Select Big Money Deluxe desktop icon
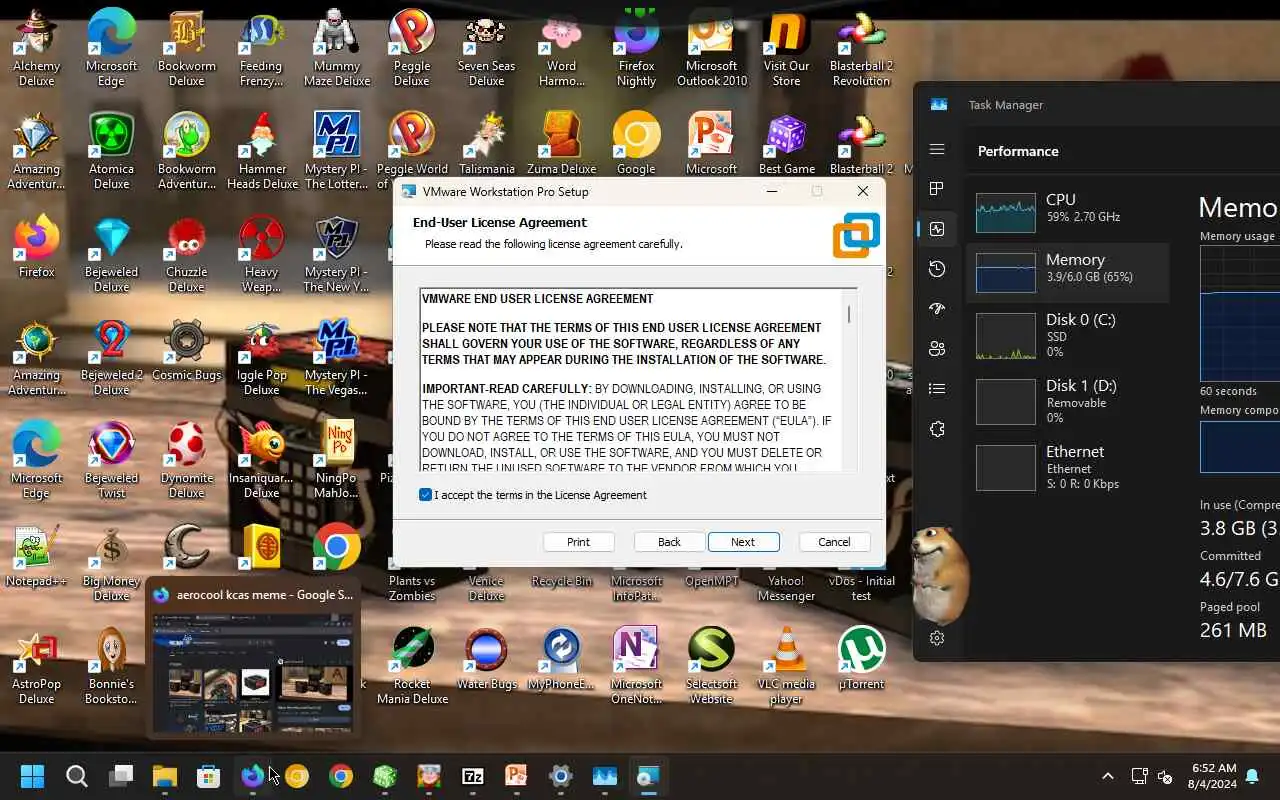This screenshot has width=1280, height=800. (x=111, y=563)
